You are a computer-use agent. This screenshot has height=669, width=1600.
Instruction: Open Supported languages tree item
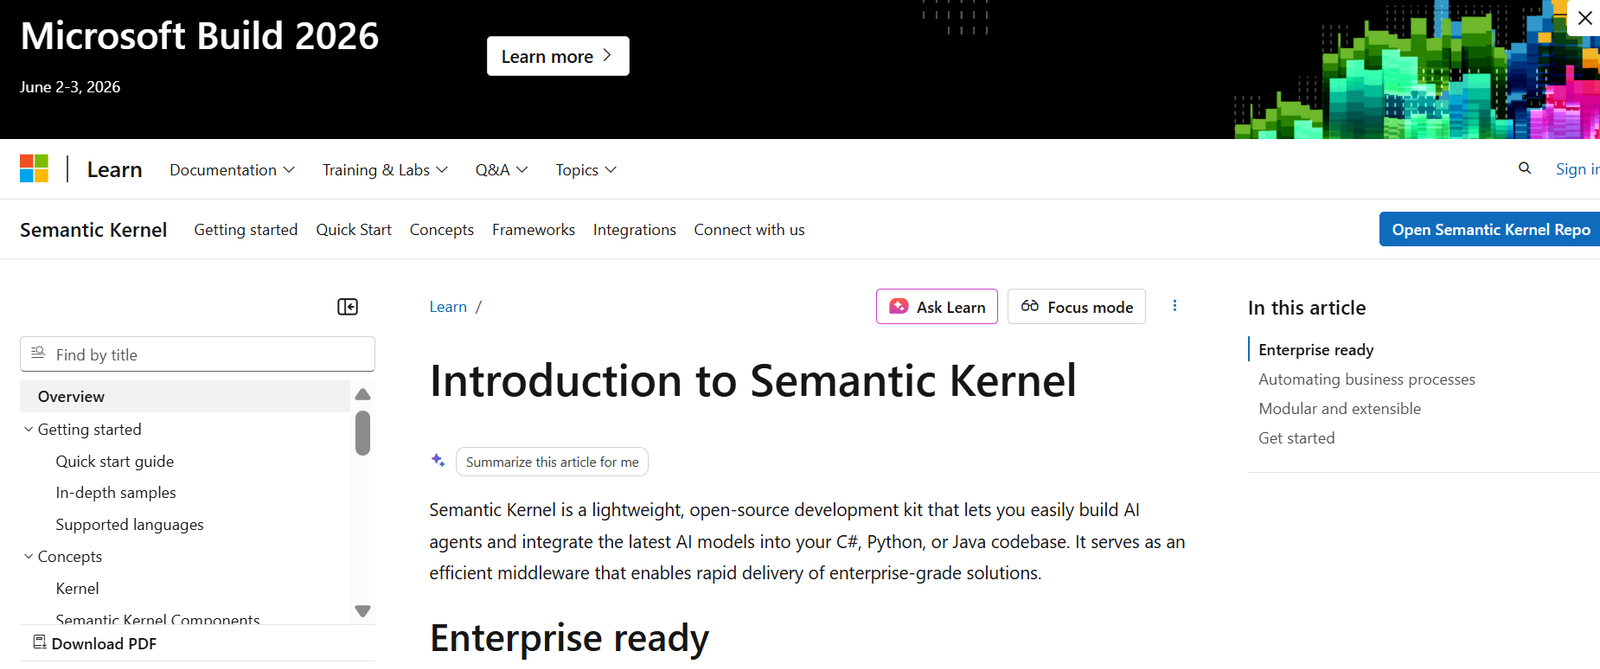click(130, 525)
